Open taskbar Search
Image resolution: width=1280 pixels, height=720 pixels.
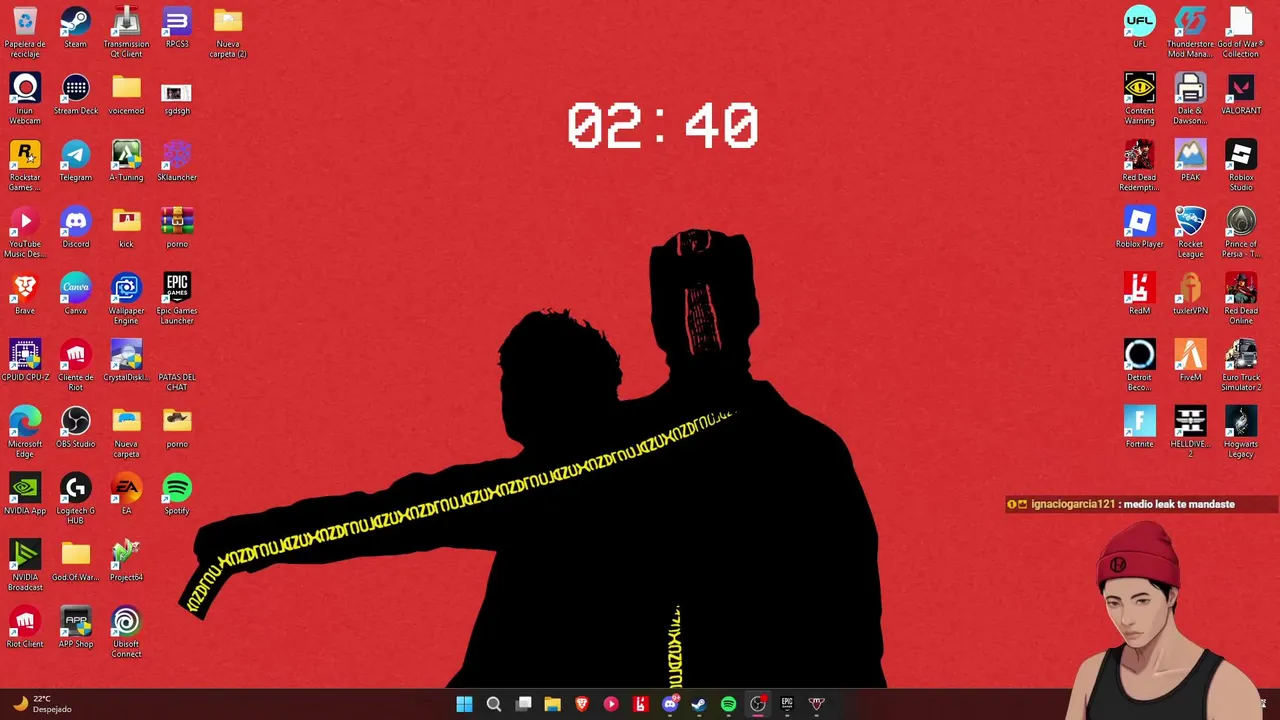pyautogui.click(x=494, y=704)
